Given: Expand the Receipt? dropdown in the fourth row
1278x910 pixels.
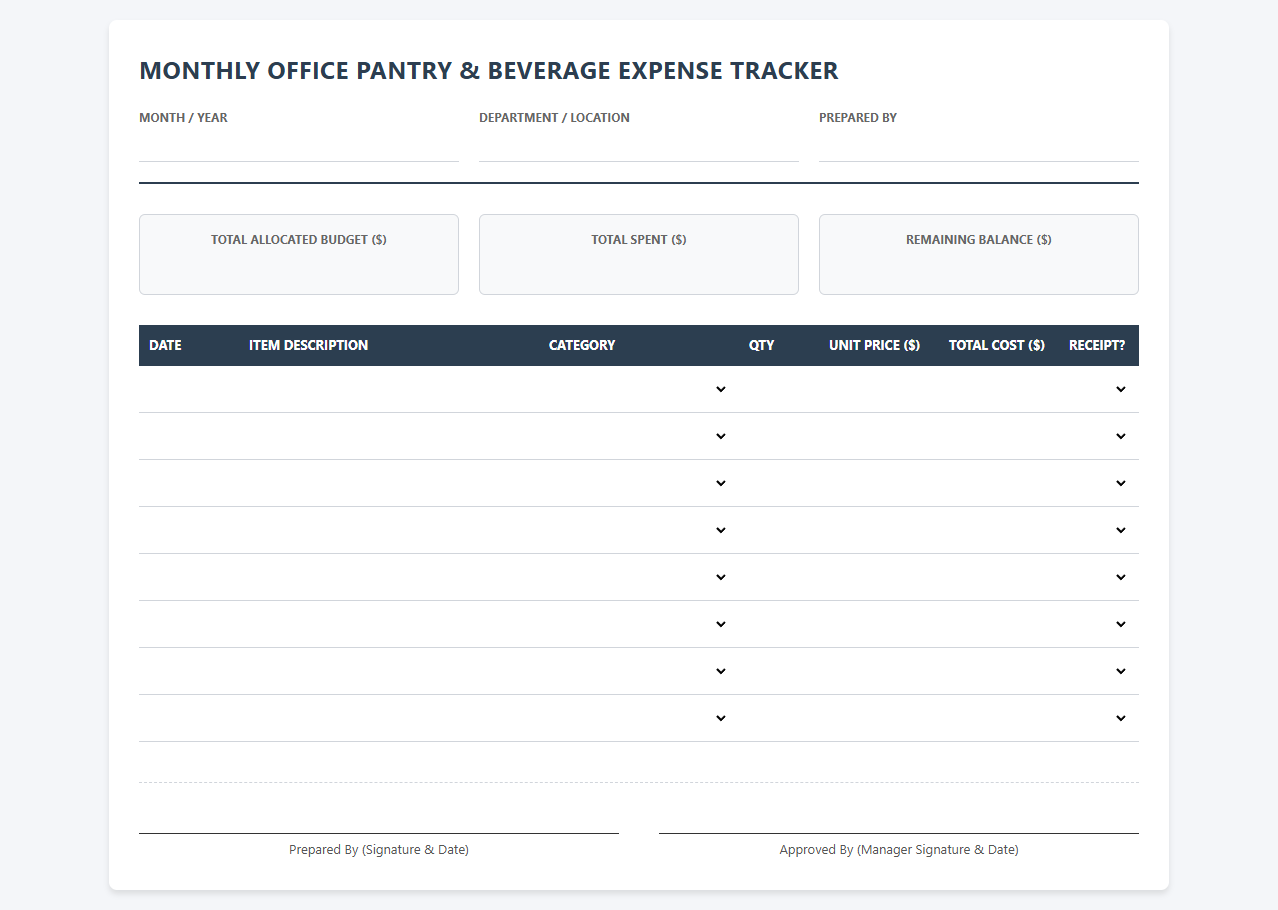Looking at the screenshot, I should (x=1099, y=530).
